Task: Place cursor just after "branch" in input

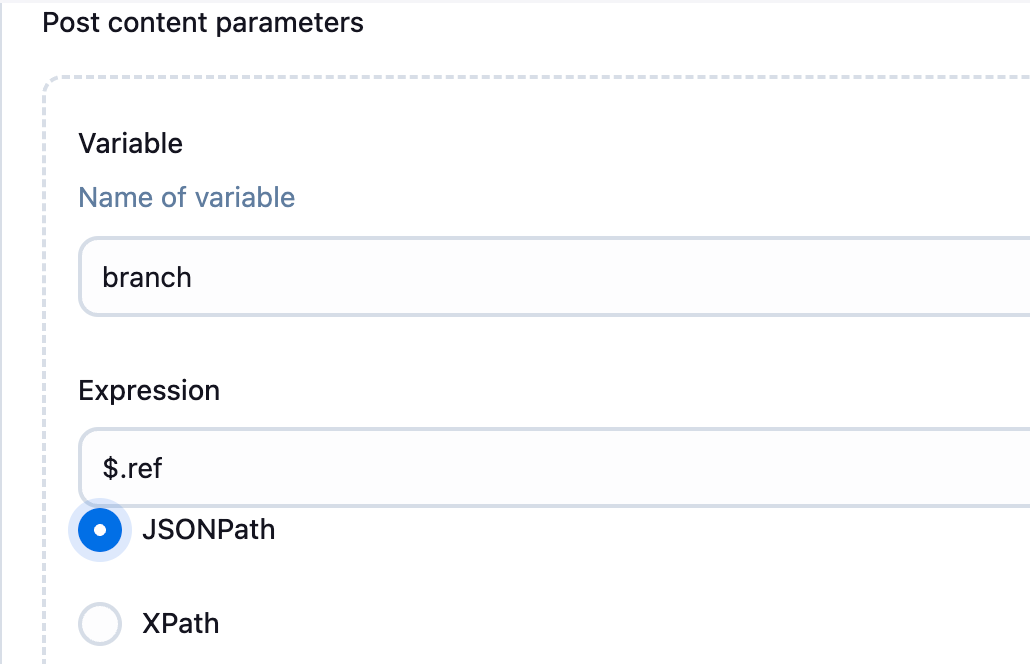Action: [194, 277]
